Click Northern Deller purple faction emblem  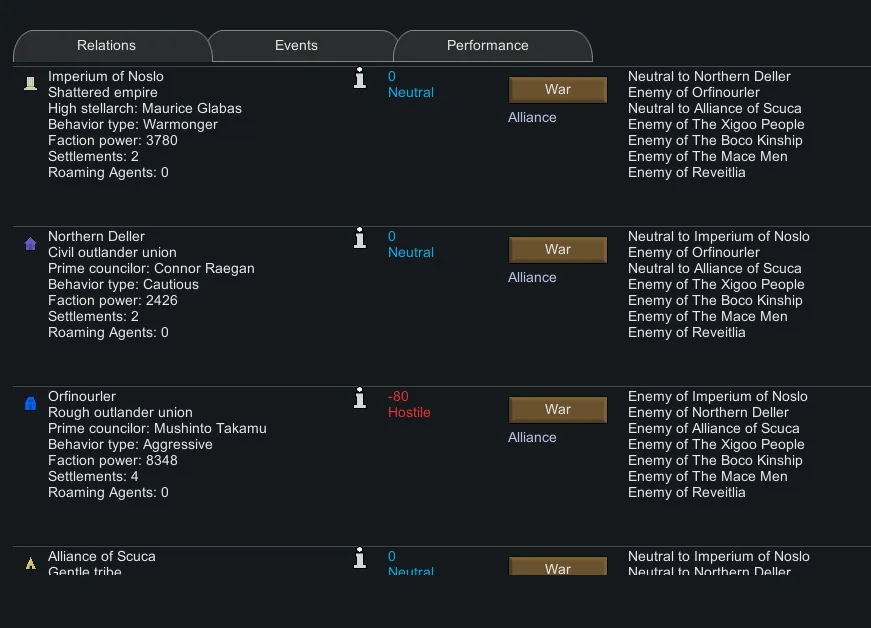30,244
